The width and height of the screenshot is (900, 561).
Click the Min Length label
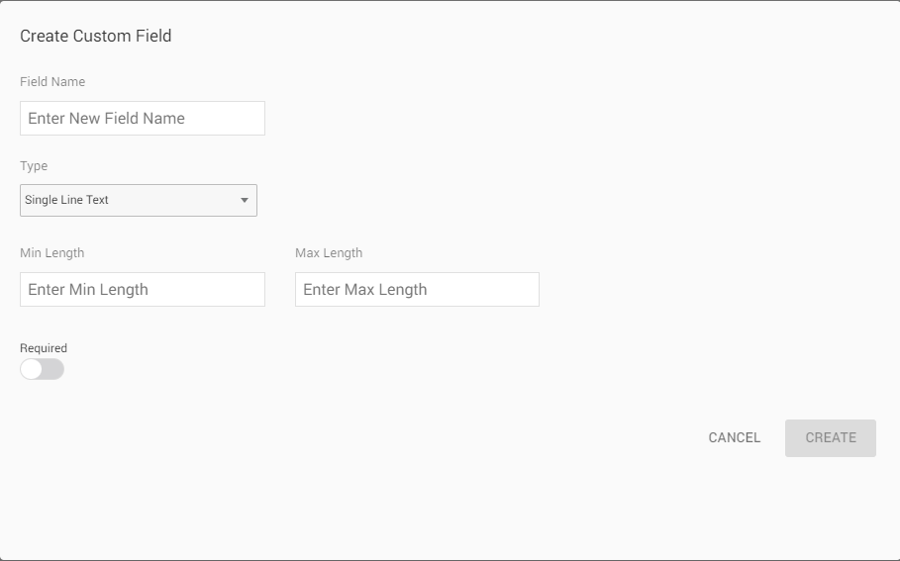52,253
